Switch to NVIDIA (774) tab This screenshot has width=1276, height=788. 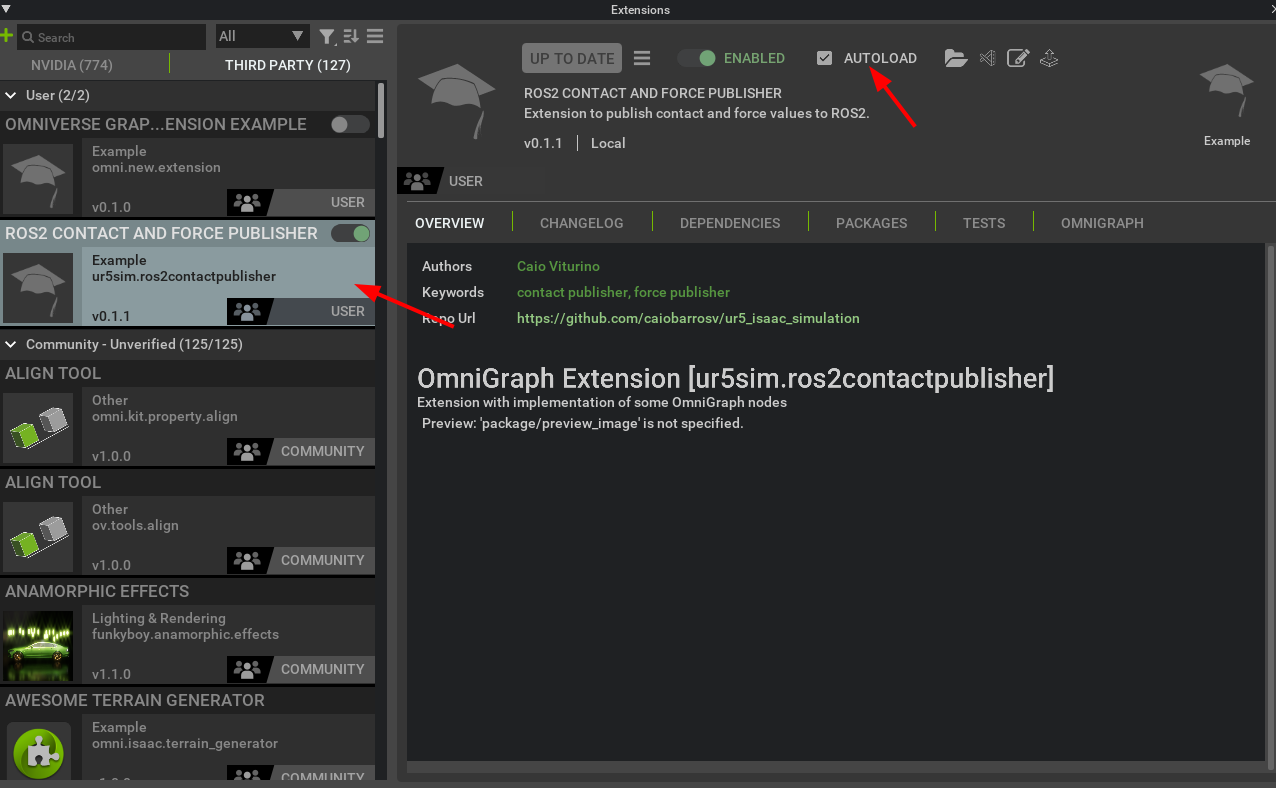point(72,65)
